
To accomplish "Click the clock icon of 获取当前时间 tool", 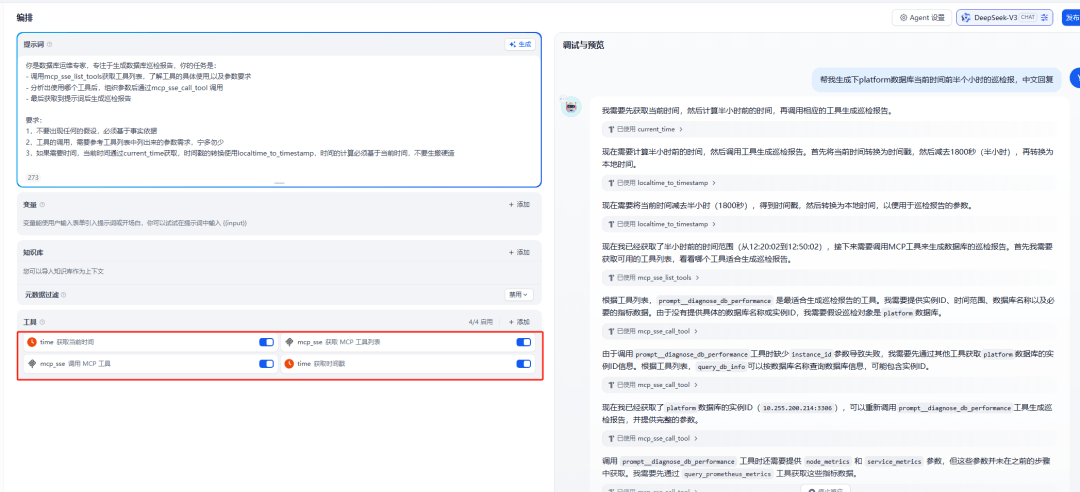I will click(32, 342).
